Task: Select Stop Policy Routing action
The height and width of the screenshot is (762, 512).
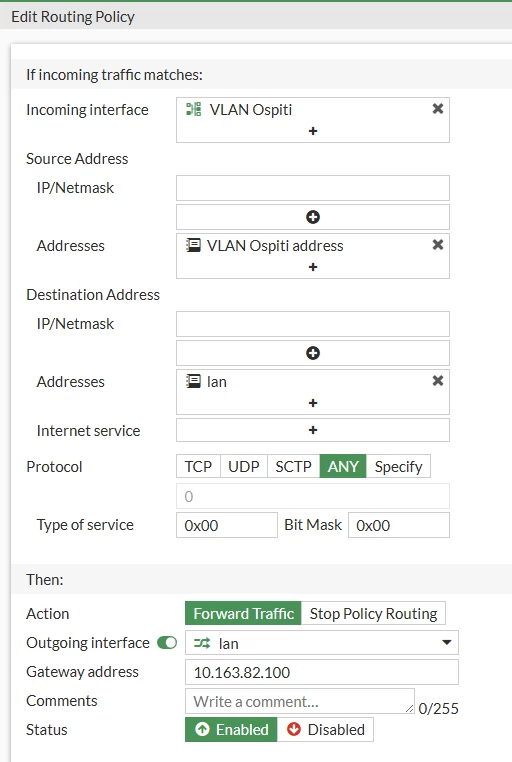Action: [x=373, y=613]
